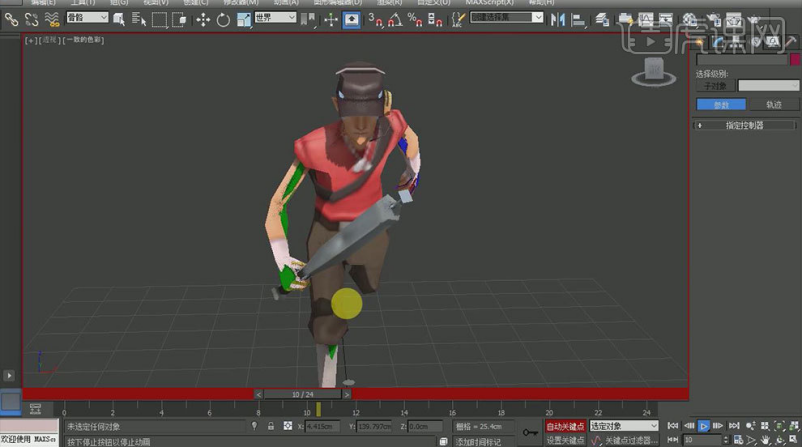Click the ViewCube in viewport
This screenshot has height=448, width=803.
click(654, 72)
